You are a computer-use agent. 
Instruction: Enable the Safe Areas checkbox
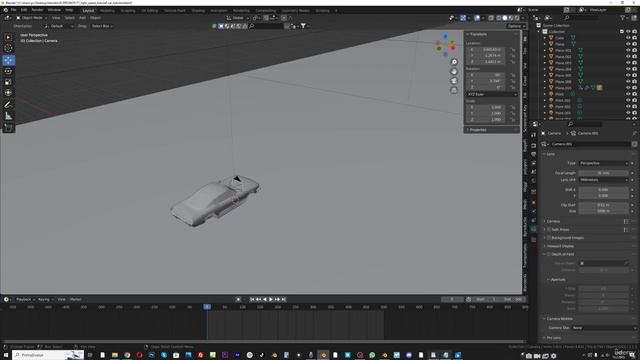[x=549, y=230]
